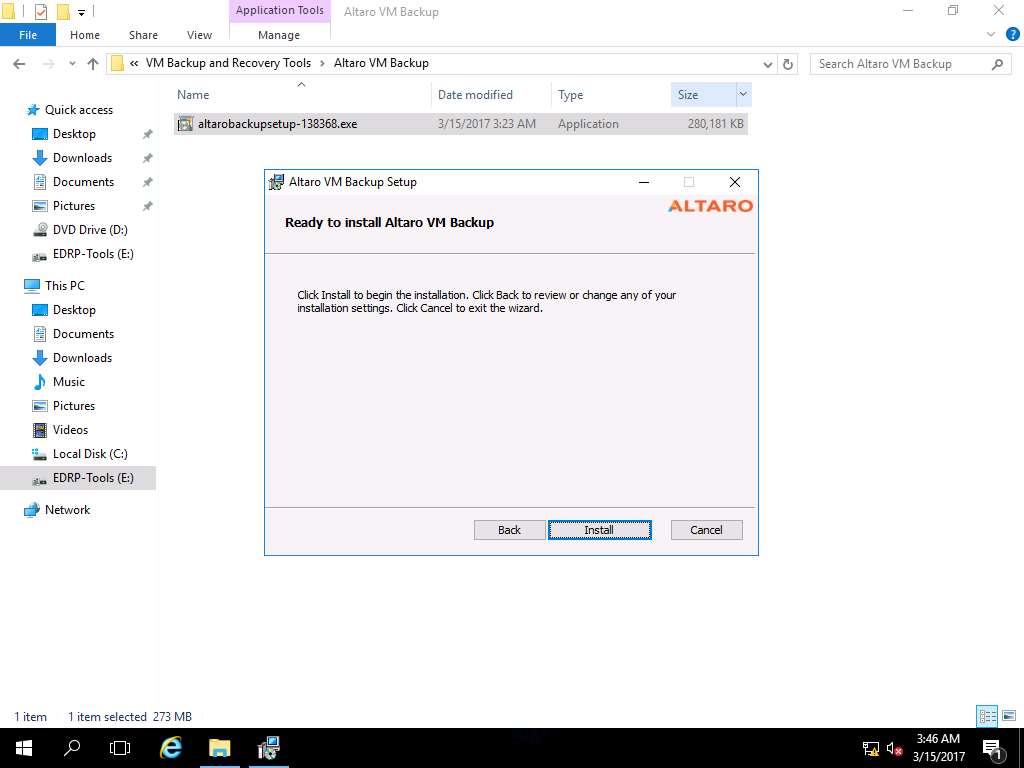1024x768 pixels.
Task: Open the Videos folder
Action: pyautogui.click(x=70, y=430)
